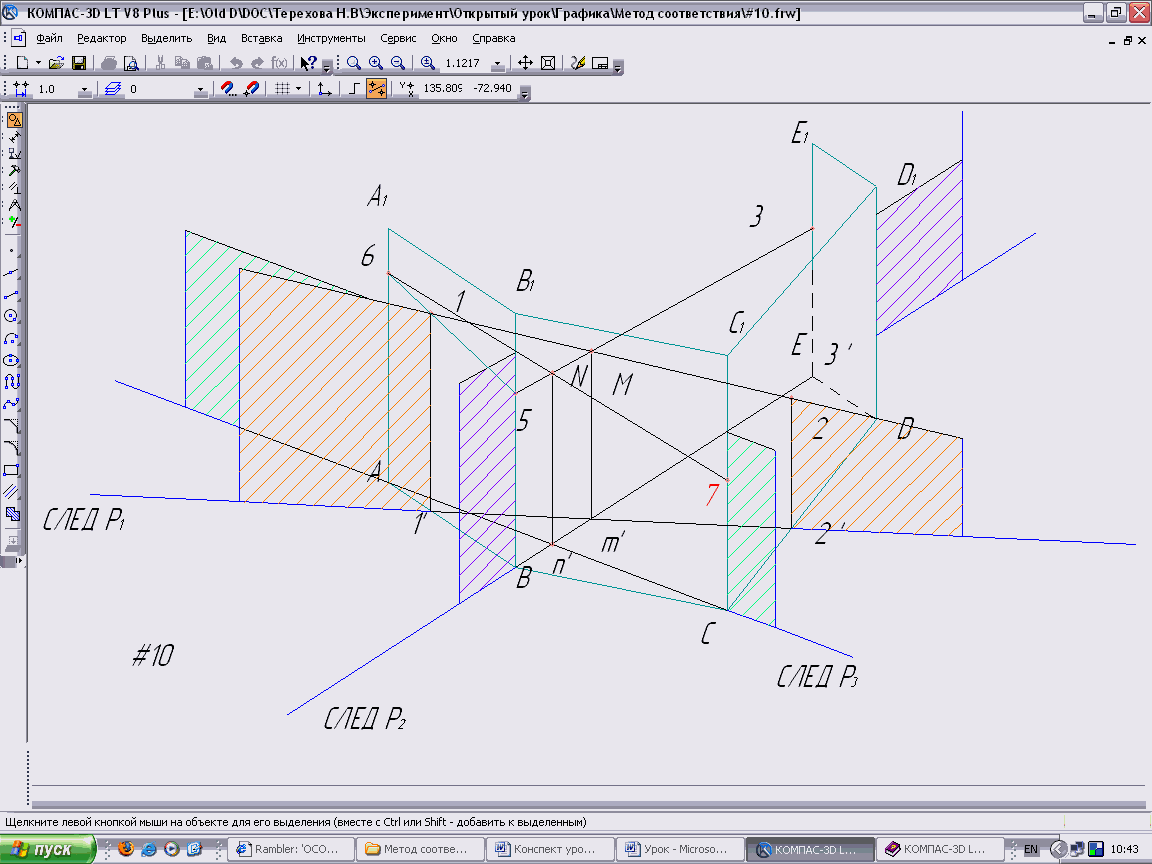Select the Ellipse drawing tool
Screen dimensions: 1152x864
13,359
